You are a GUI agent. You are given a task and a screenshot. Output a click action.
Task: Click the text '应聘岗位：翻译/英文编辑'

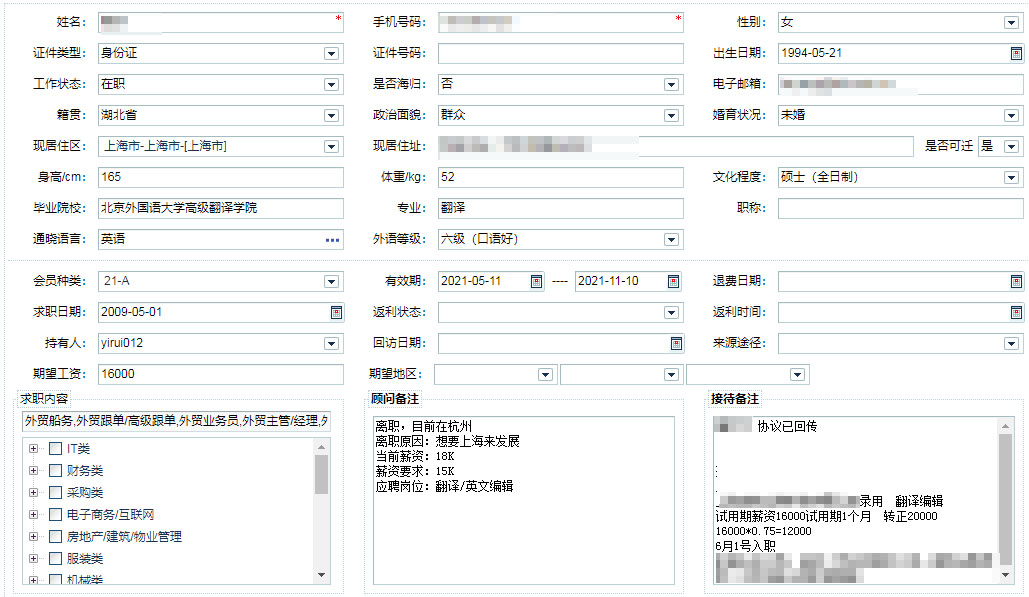[x=444, y=487]
